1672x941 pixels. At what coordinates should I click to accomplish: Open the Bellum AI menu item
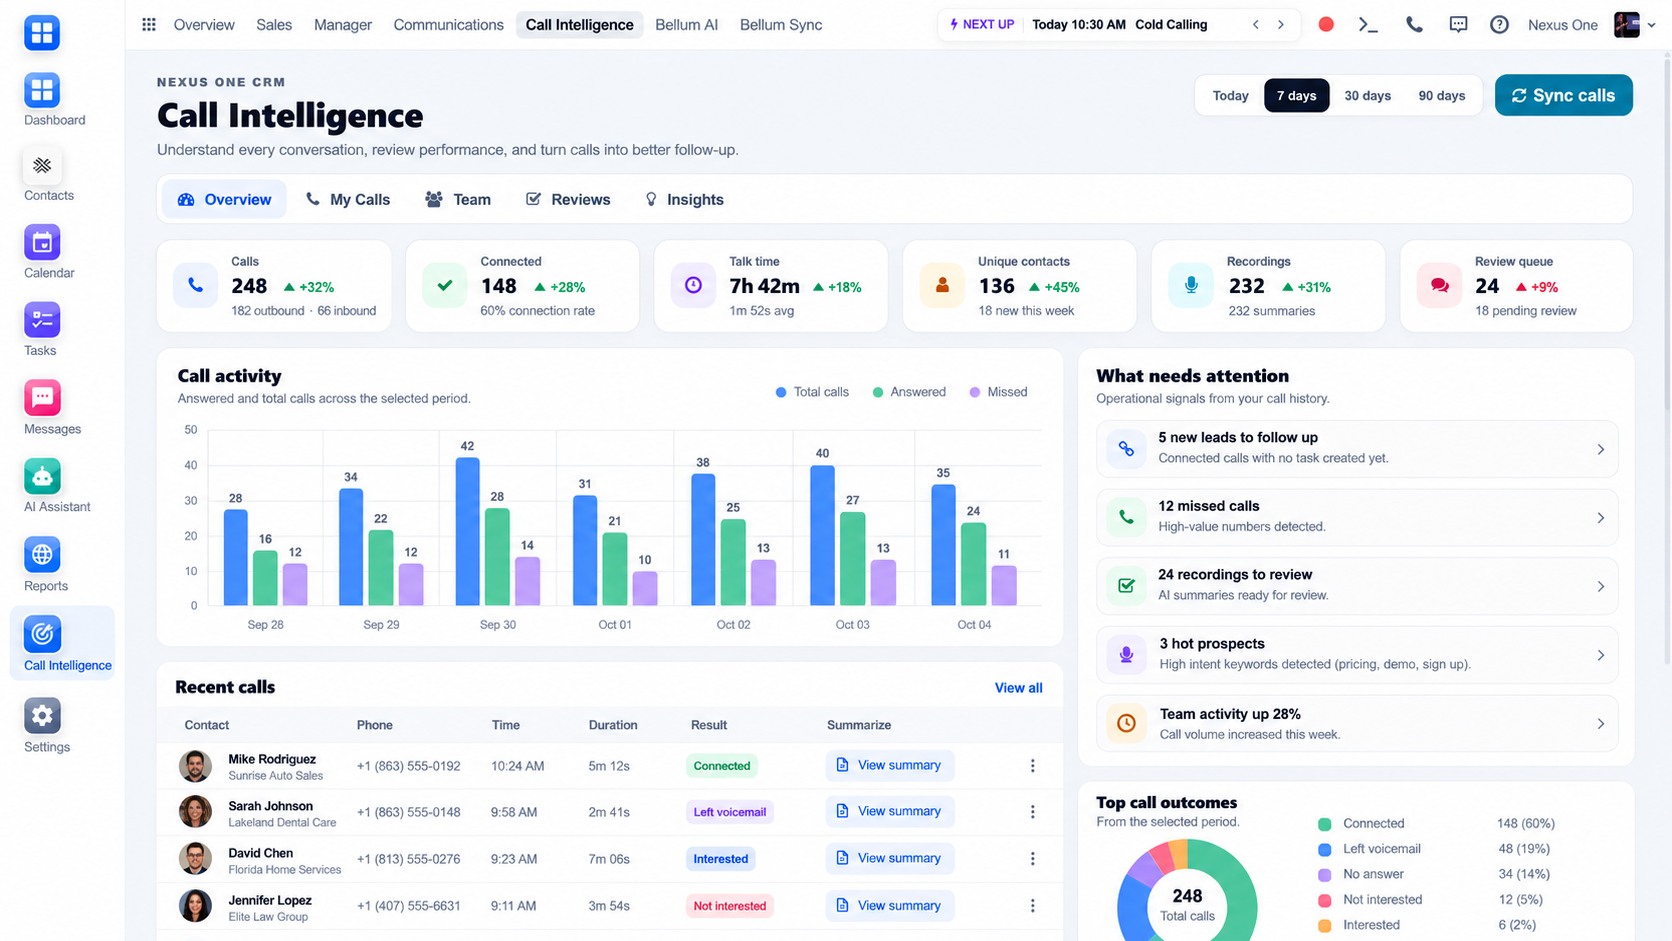click(686, 25)
